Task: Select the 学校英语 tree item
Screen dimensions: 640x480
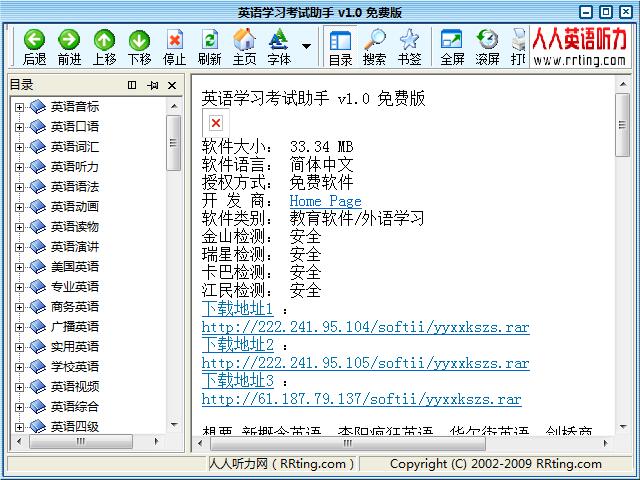Action: click(x=75, y=367)
